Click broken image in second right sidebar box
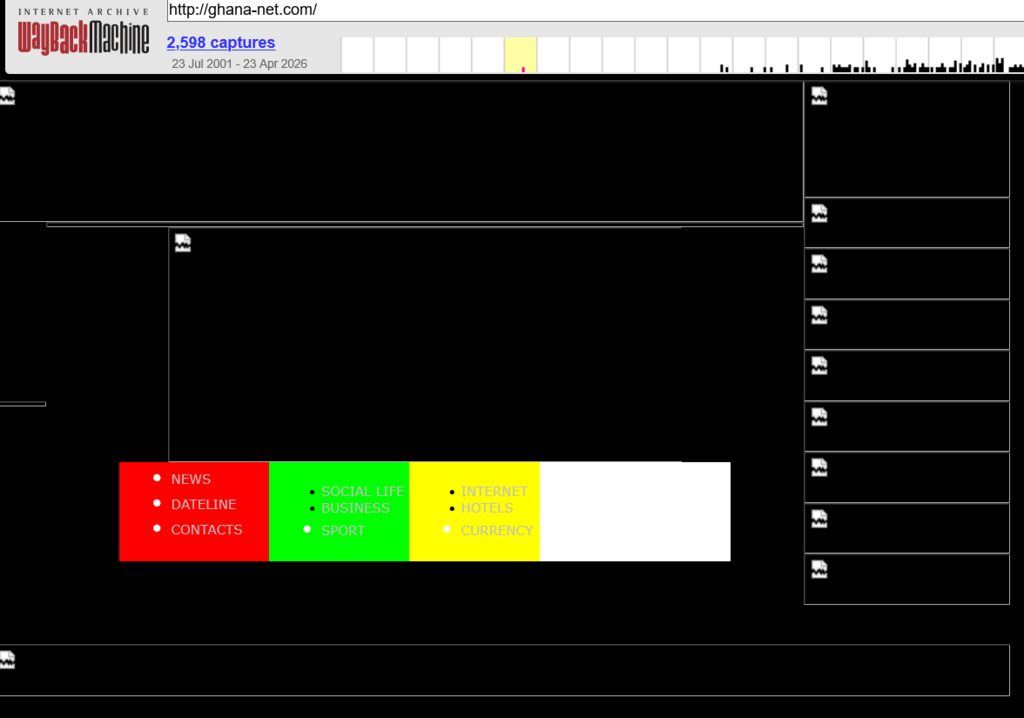Viewport: 1024px width, 718px height. tap(819, 214)
